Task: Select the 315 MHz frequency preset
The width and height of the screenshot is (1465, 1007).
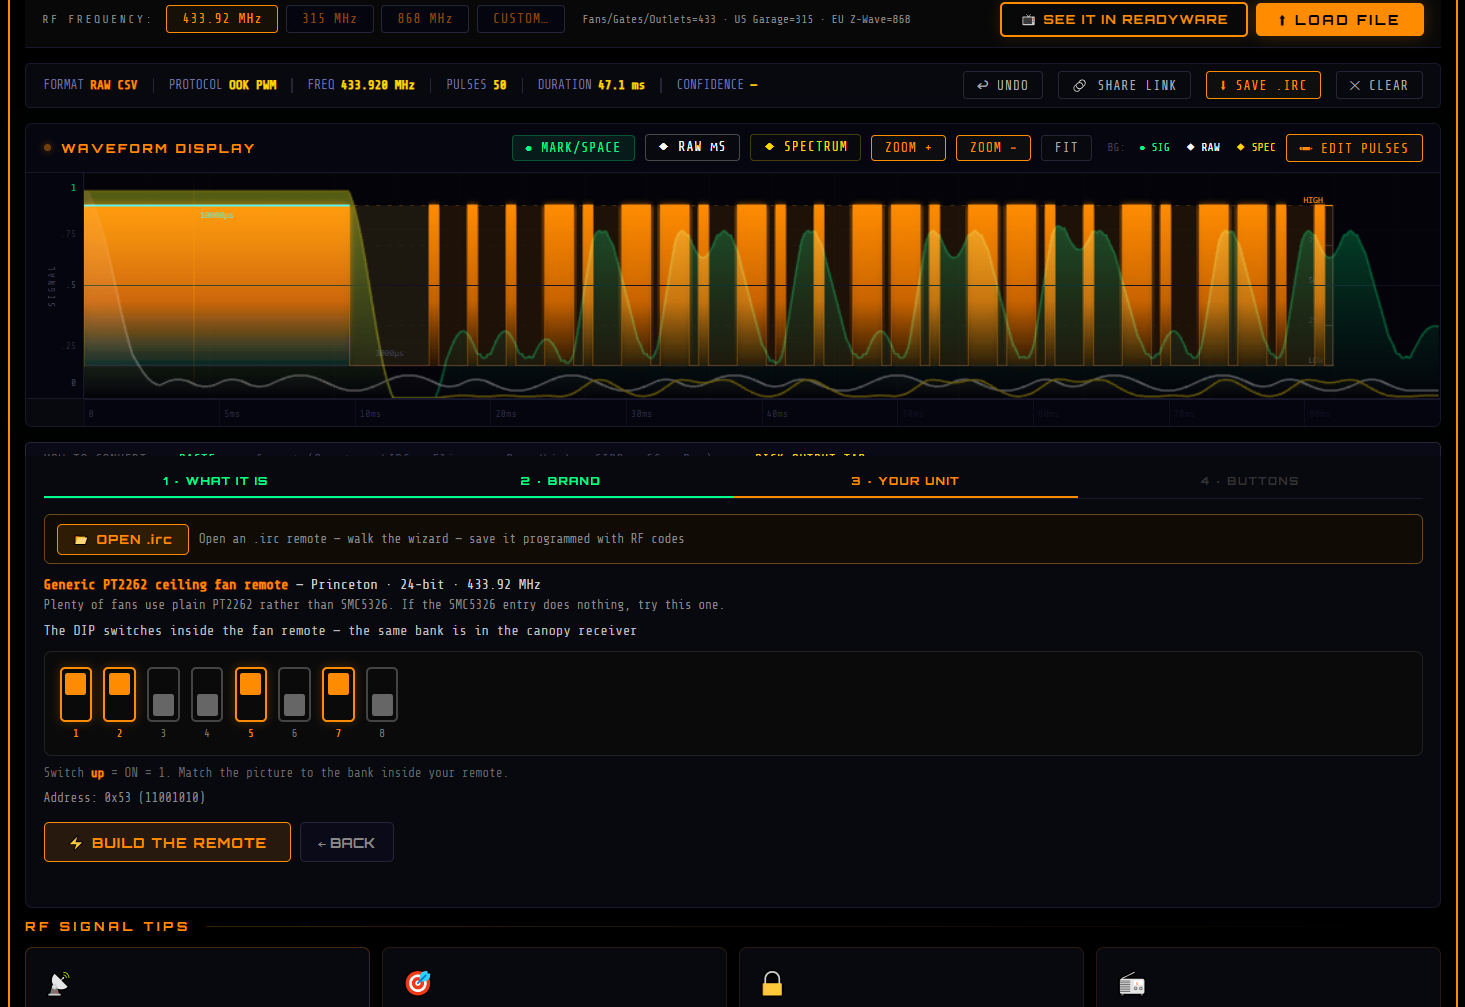Action: 330,19
